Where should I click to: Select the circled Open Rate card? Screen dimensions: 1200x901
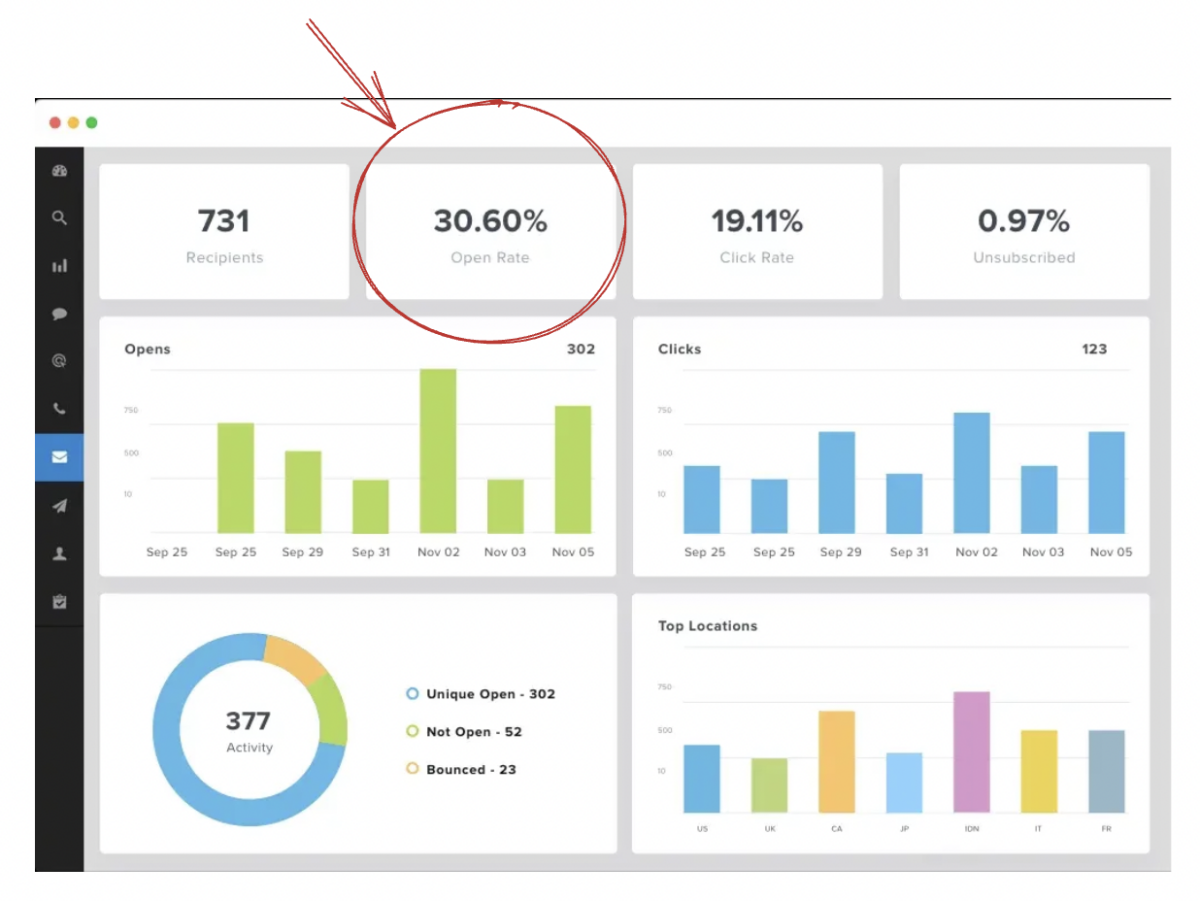coord(490,232)
